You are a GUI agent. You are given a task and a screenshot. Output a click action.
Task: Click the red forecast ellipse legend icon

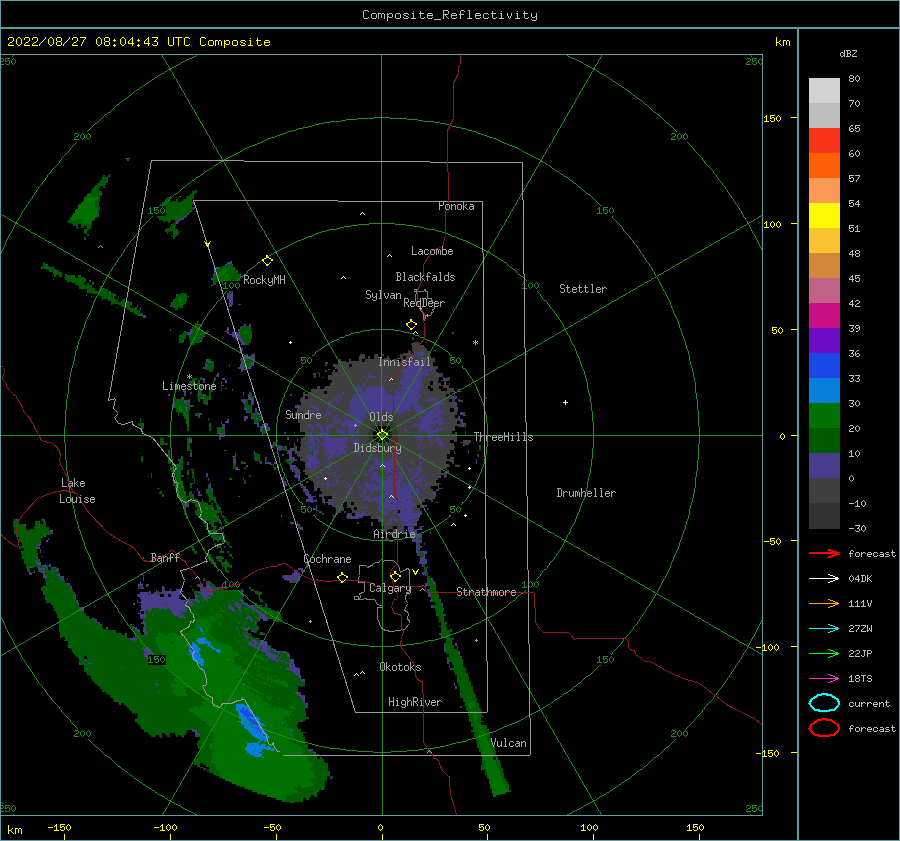pos(824,728)
